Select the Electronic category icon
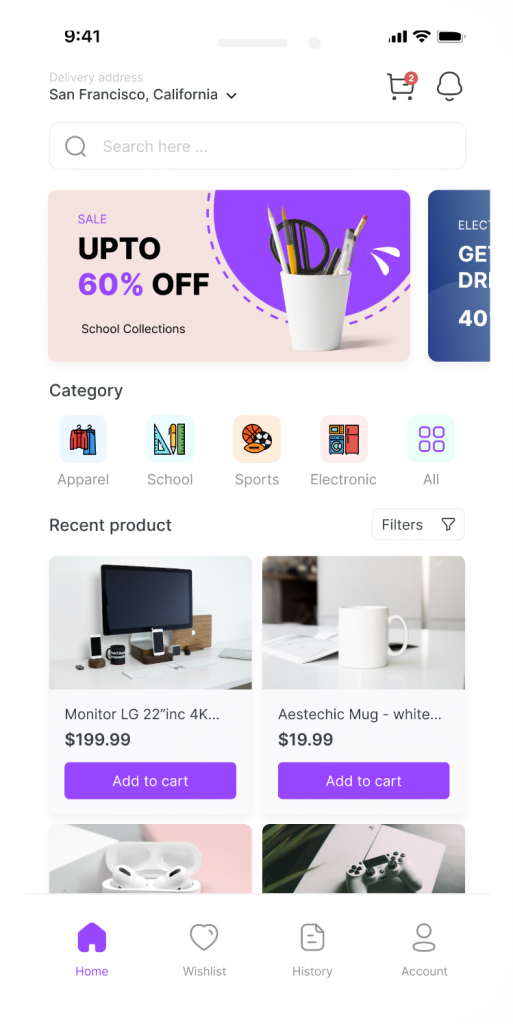 tap(344, 439)
